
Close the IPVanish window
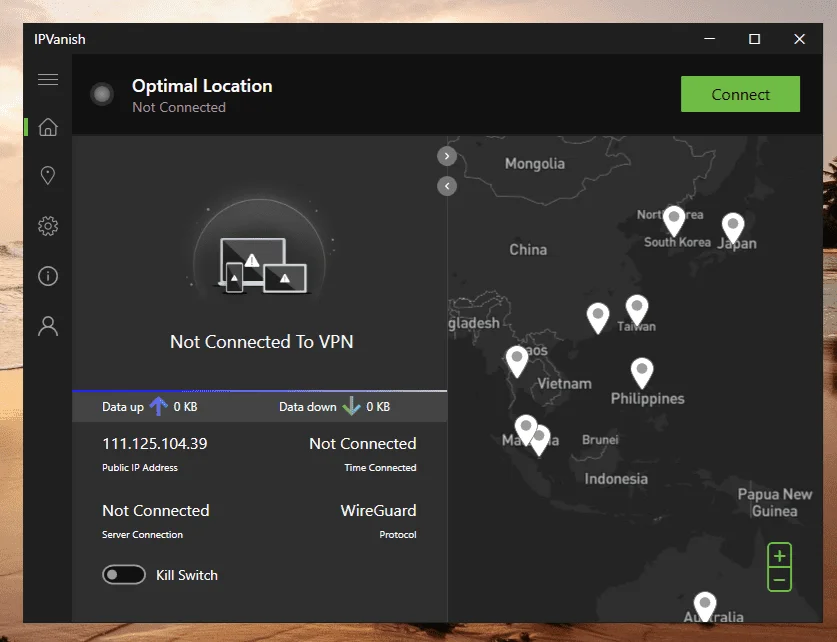click(799, 39)
